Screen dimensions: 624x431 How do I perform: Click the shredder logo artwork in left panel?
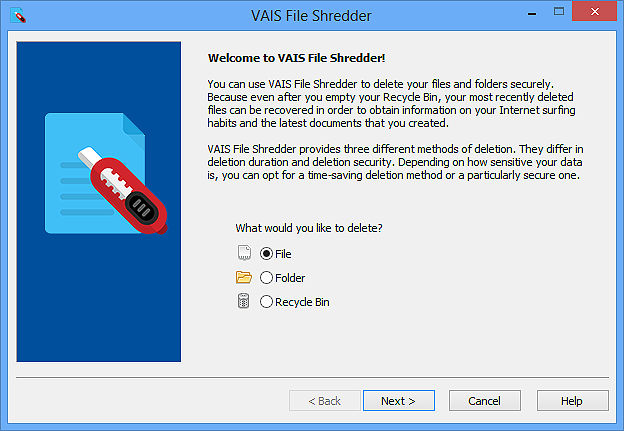[x=106, y=174]
